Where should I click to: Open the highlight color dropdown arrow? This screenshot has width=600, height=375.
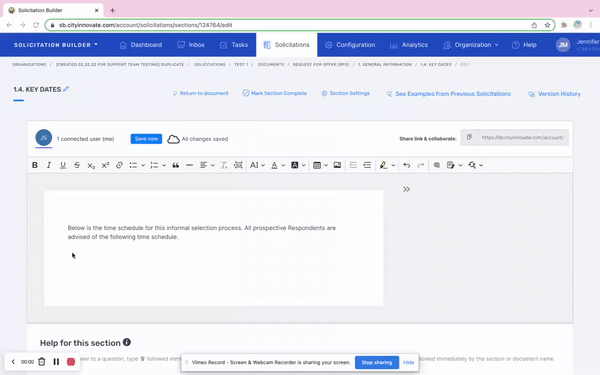coord(393,165)
